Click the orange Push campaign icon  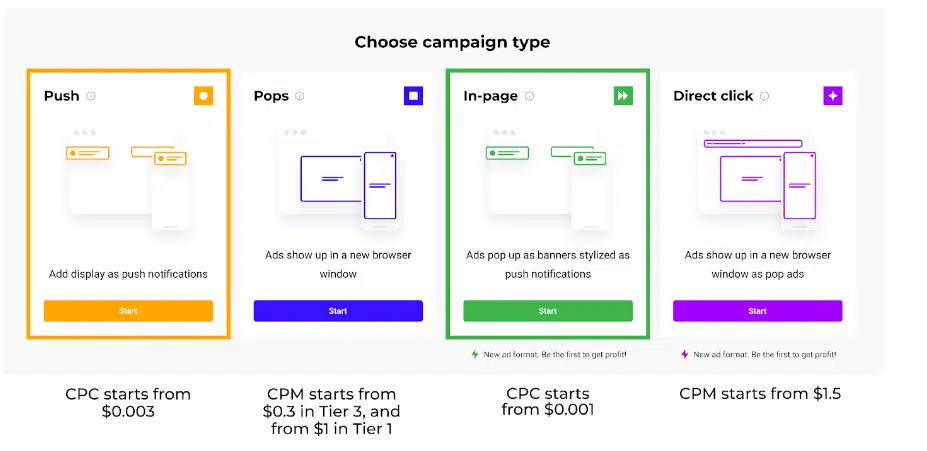[203, 96]
